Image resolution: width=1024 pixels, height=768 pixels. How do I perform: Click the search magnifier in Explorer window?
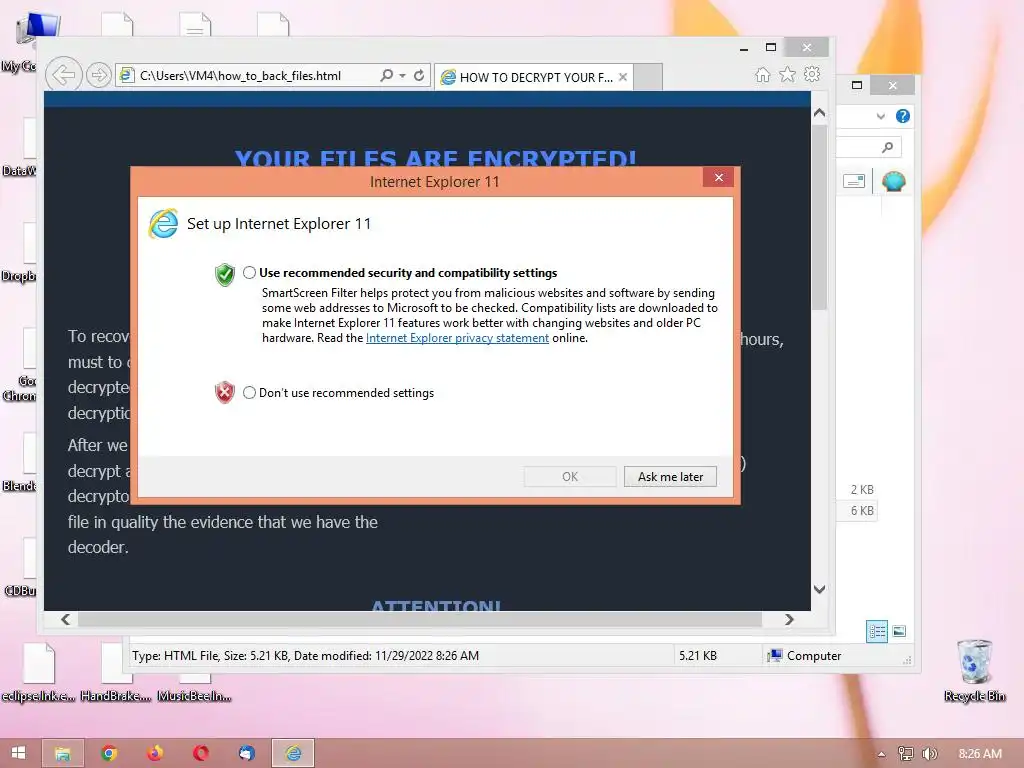(x=887, y=147)
